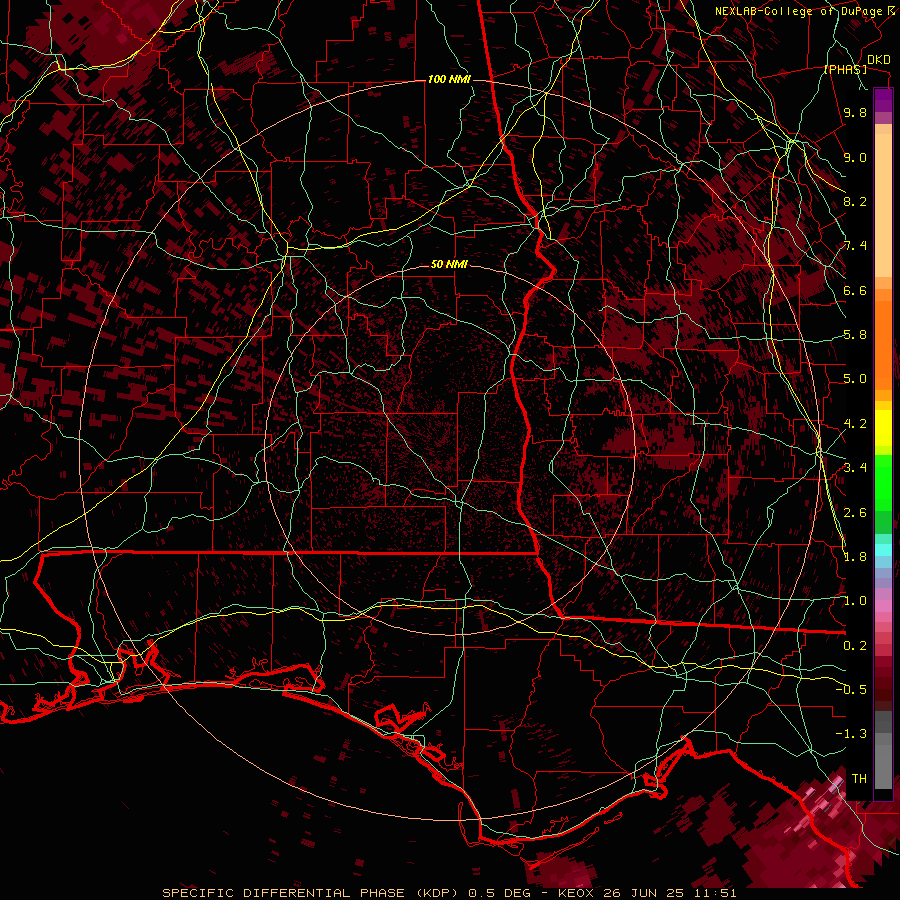Viewport: 900px width, 900px height.
Task: Click the 4.2 value on the scale
Action: (855, 424)
